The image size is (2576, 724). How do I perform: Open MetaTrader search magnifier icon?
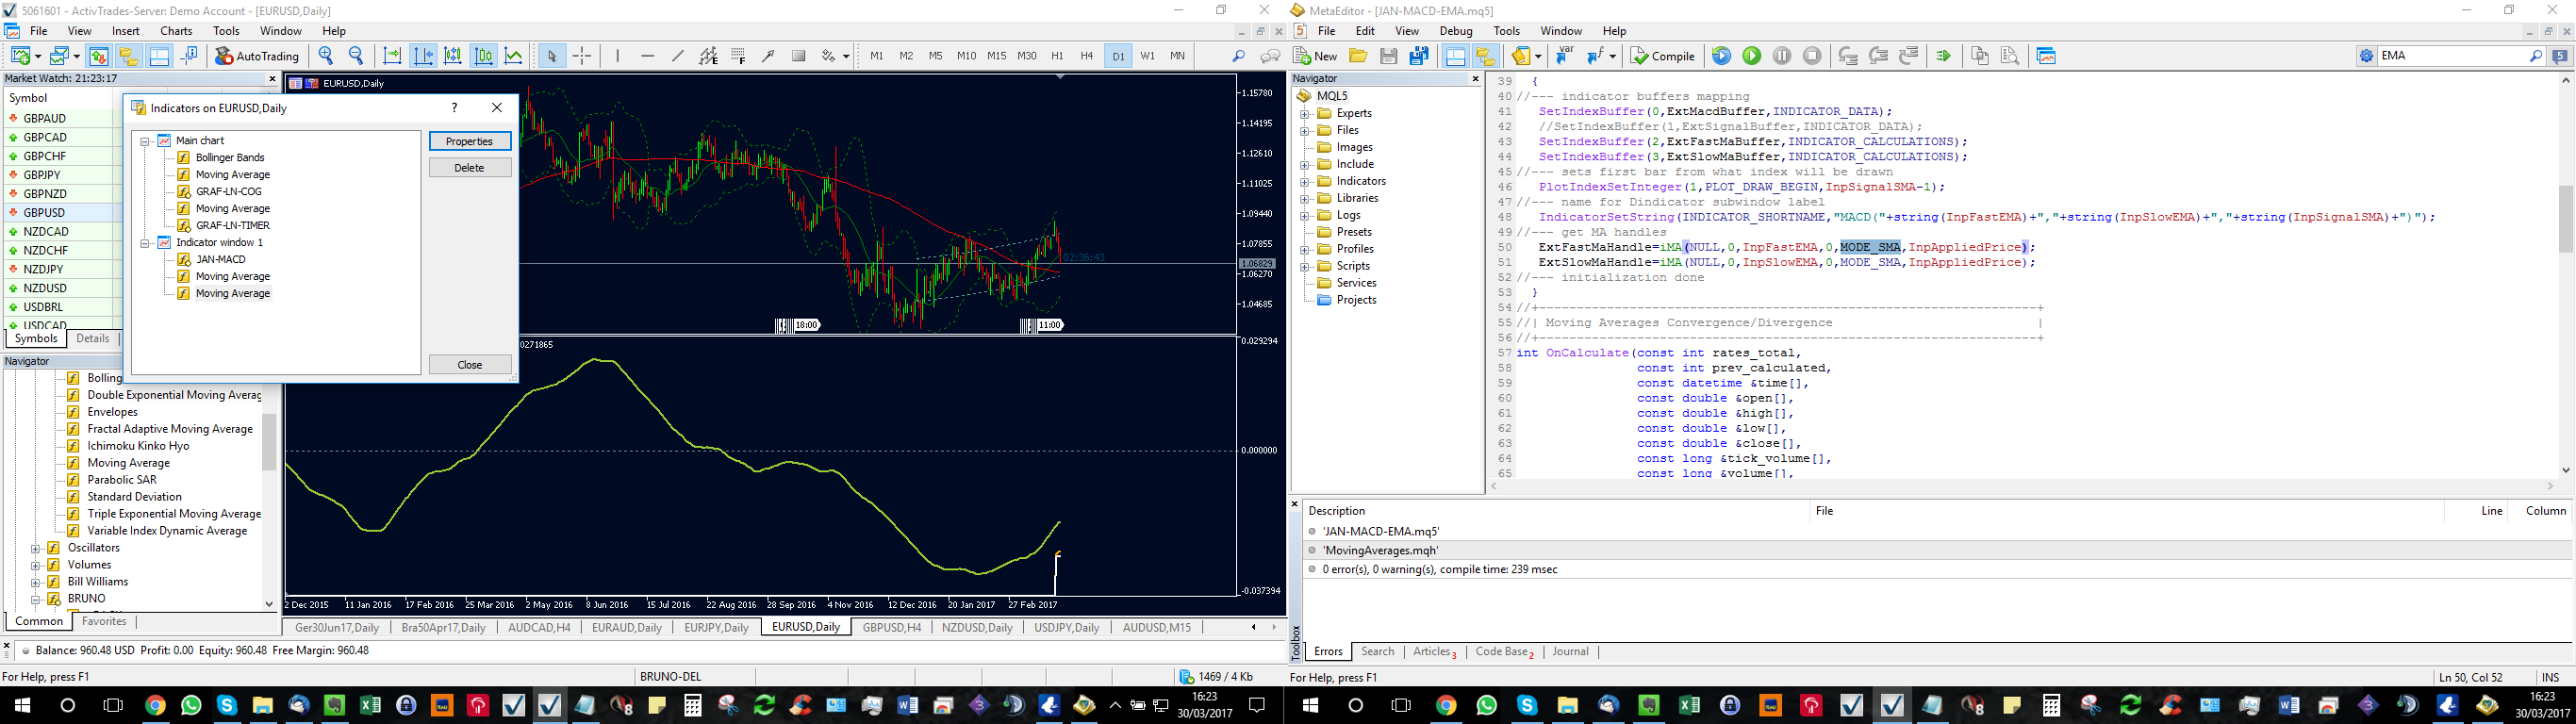1238,56
